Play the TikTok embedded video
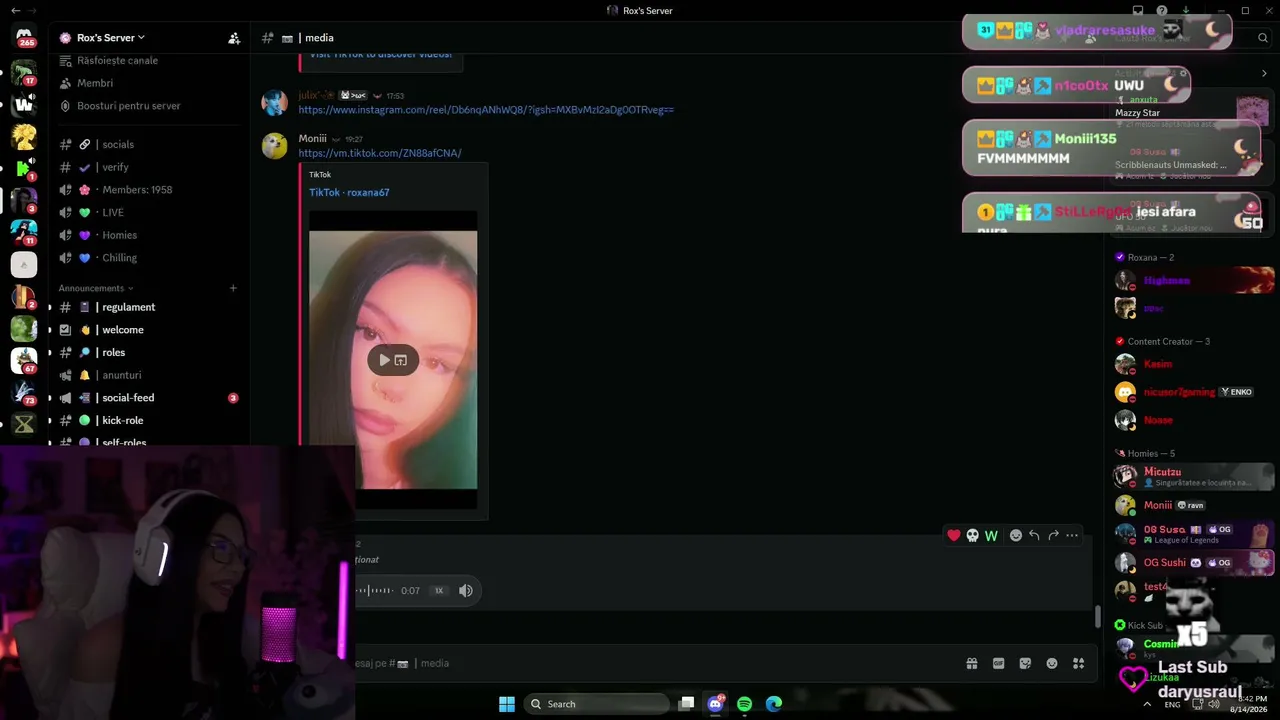This screenshot has height=720, width=1280. point(384,360)
